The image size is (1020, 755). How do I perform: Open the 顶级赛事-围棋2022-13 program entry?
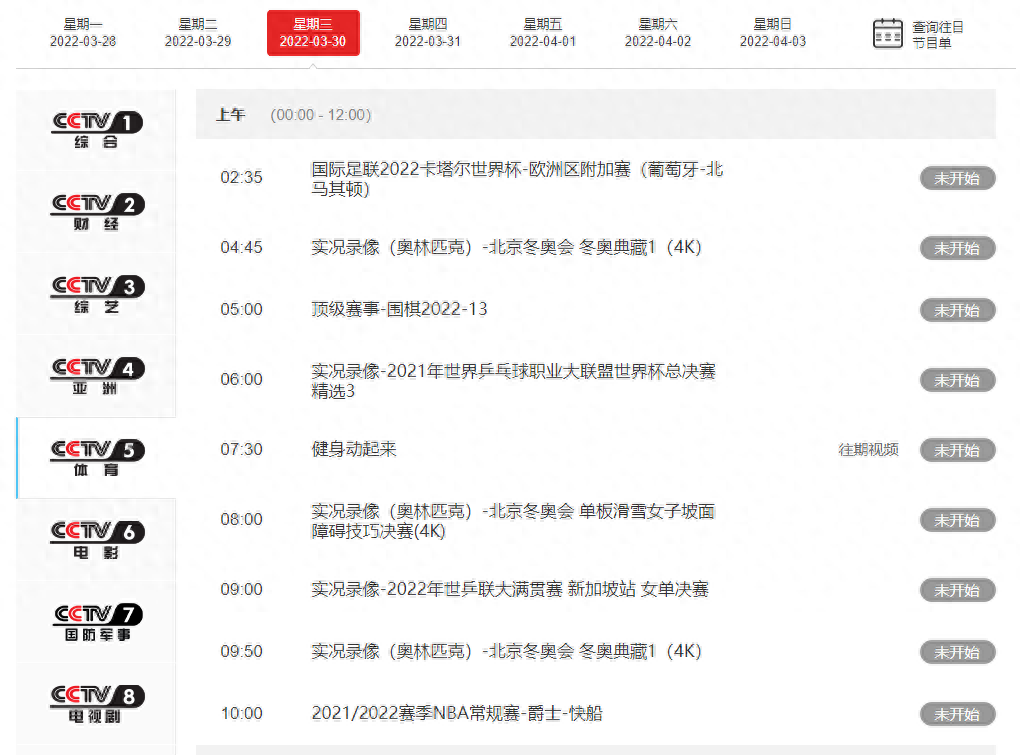point(397,309)
